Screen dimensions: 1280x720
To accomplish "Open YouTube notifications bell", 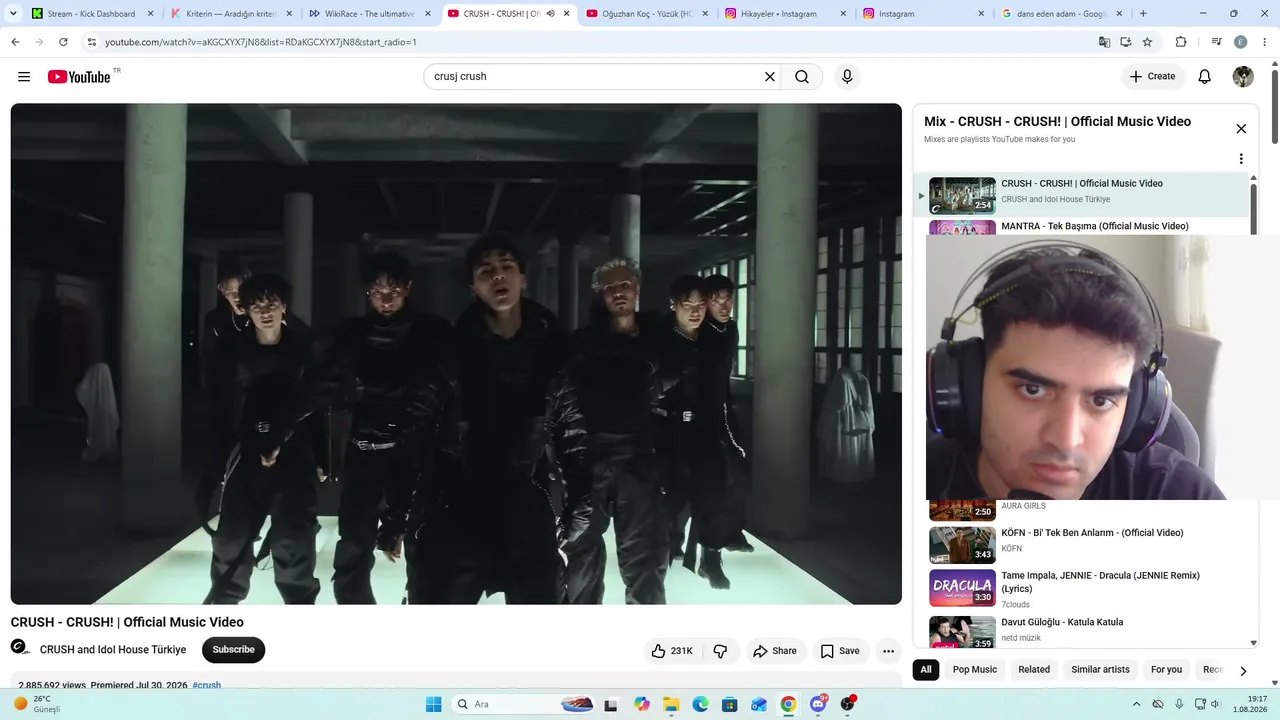I will tap(1205, 77).
